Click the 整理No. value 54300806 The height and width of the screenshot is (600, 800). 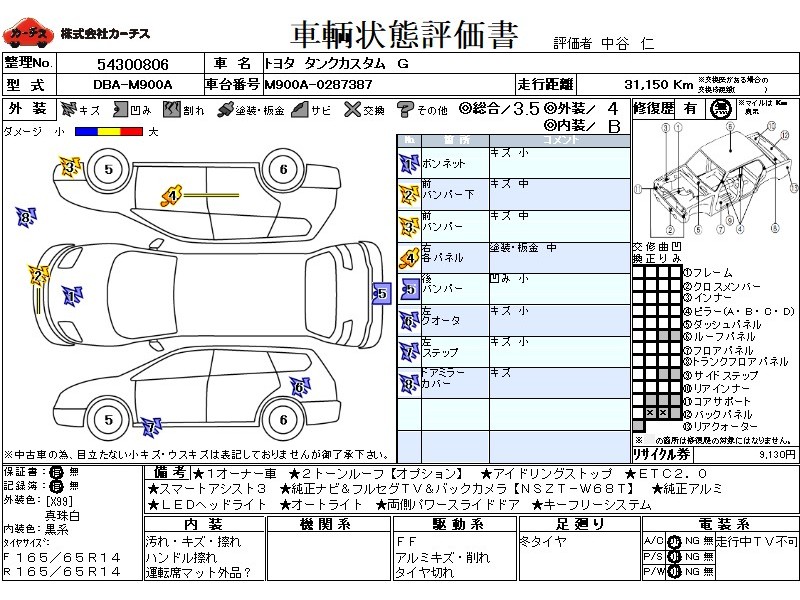133,65
